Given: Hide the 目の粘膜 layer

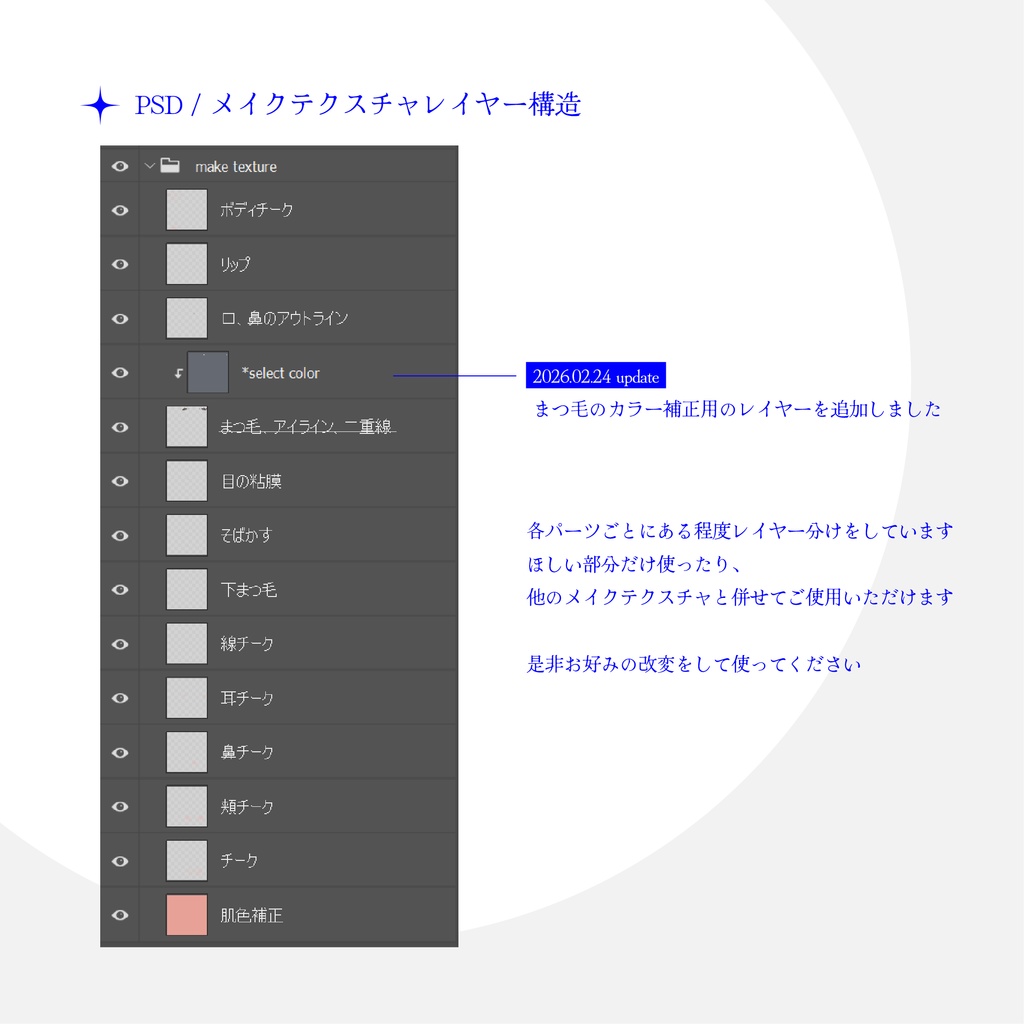Looking at the screenshot, I should (x=120, y=481).
